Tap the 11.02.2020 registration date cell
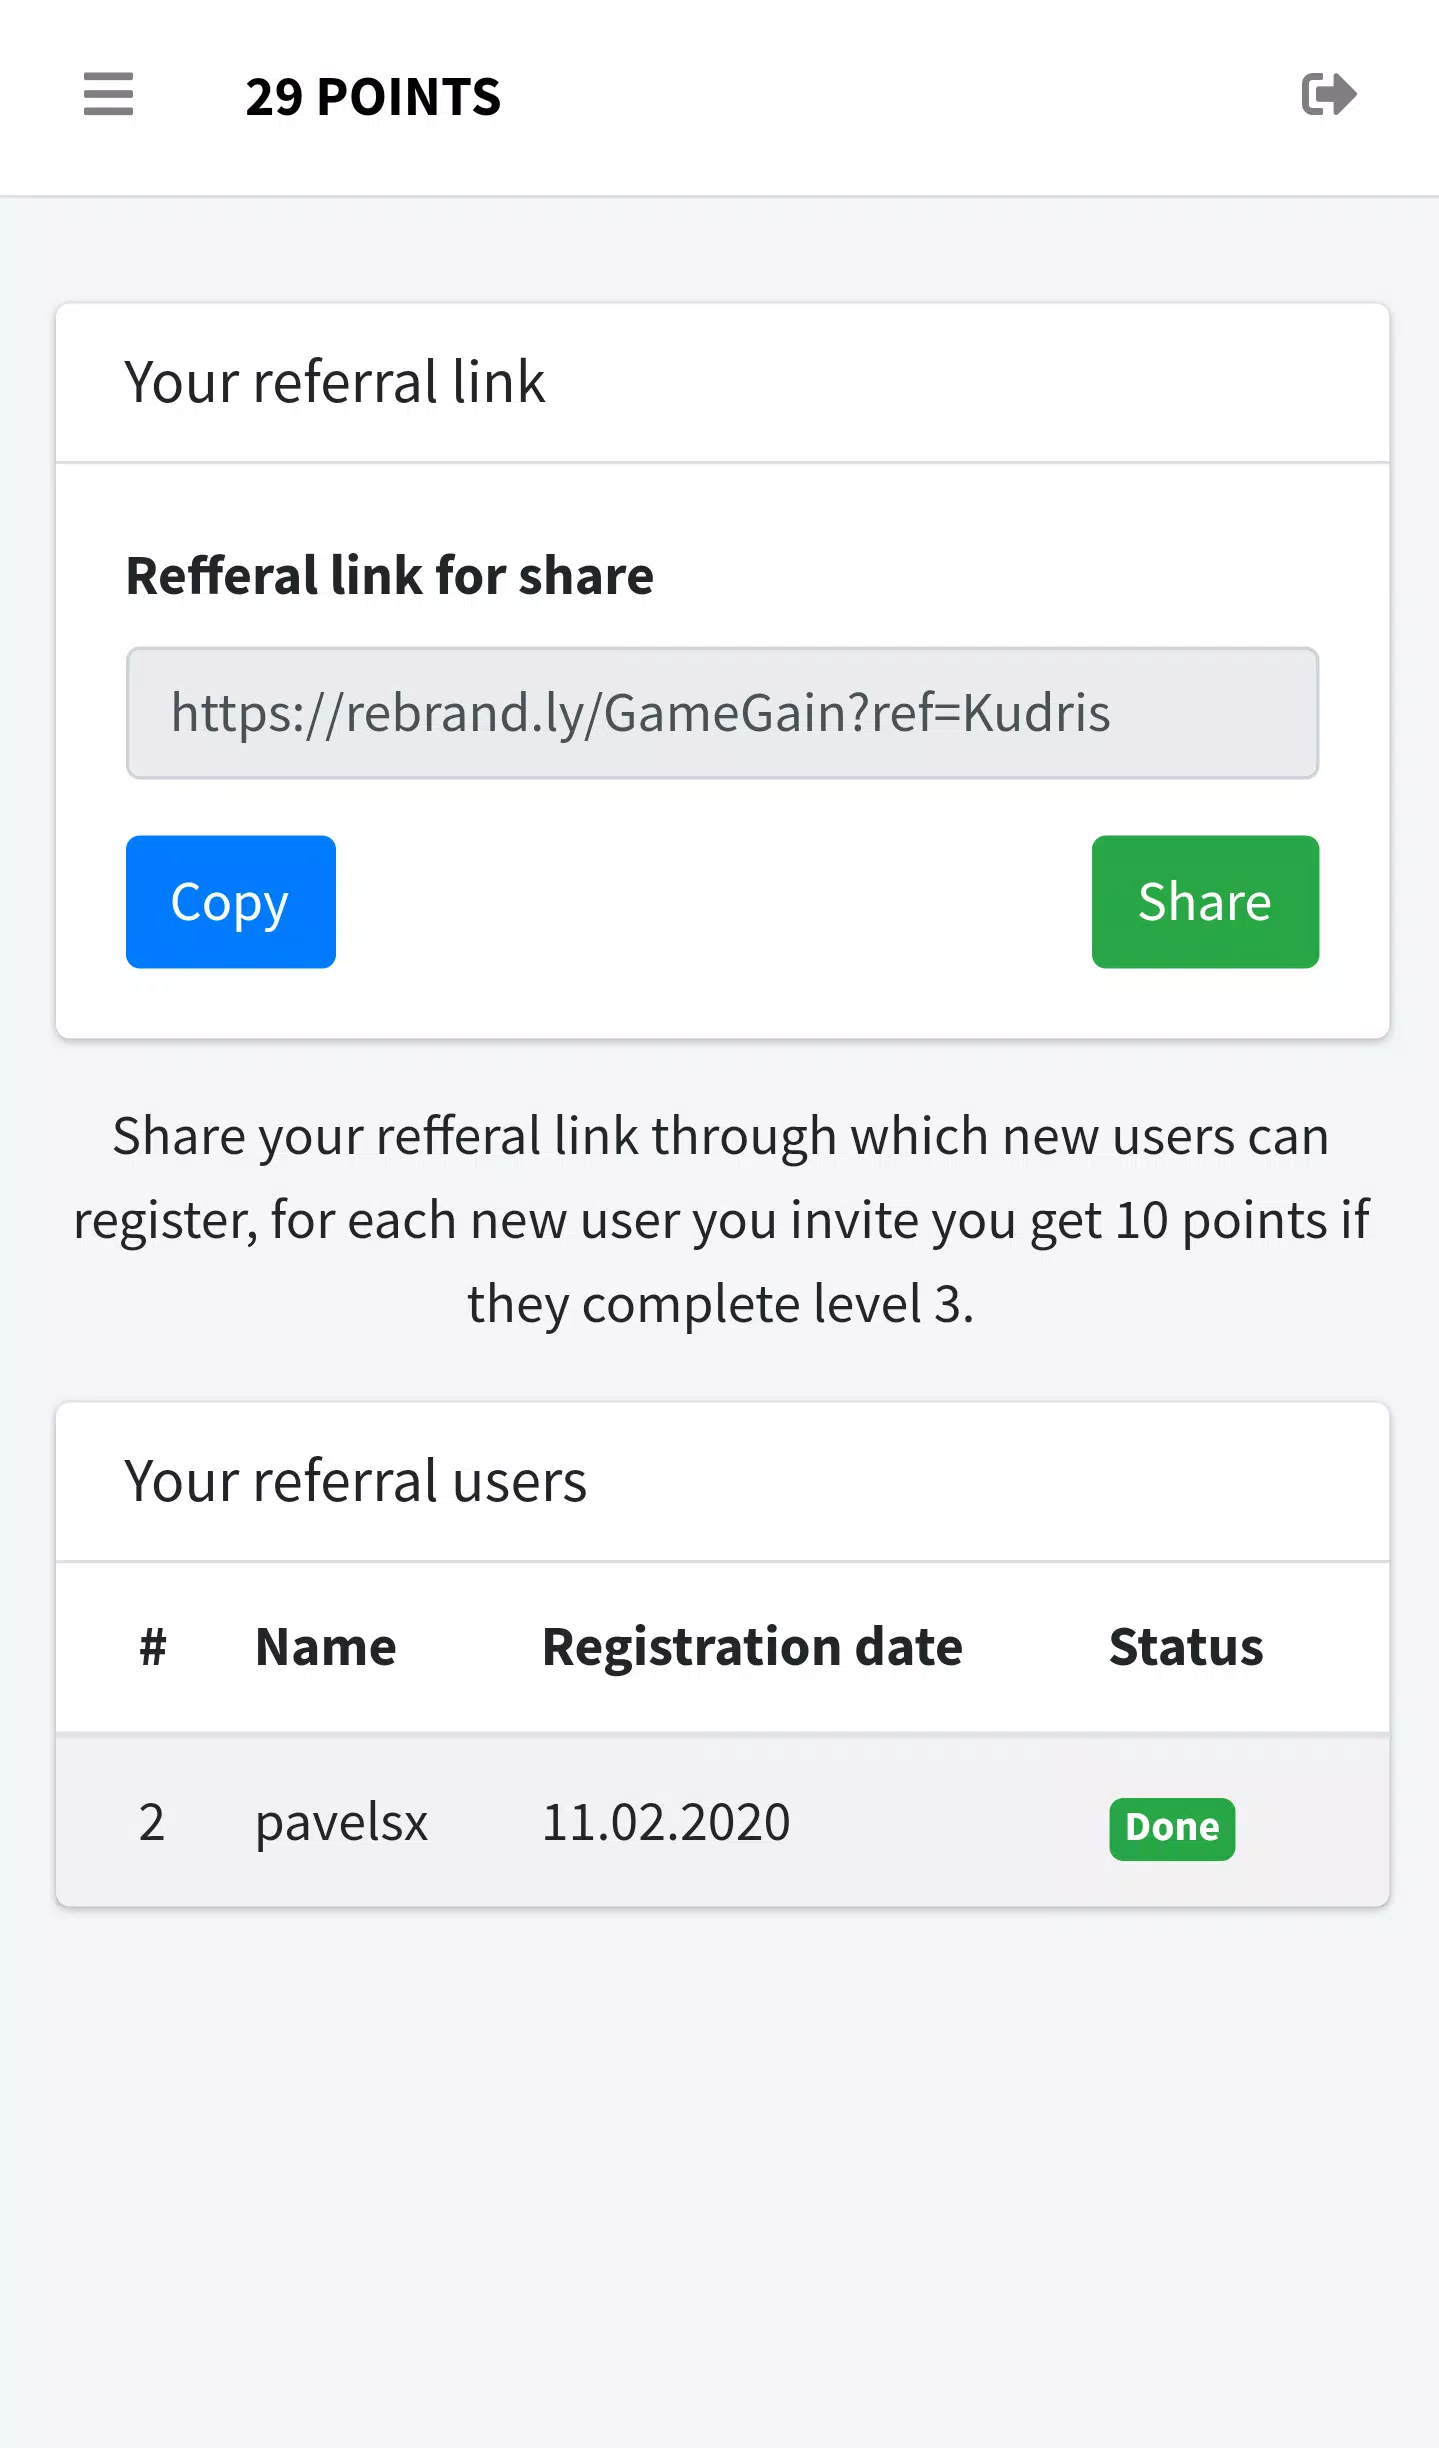 click(x=666, y=1822)
